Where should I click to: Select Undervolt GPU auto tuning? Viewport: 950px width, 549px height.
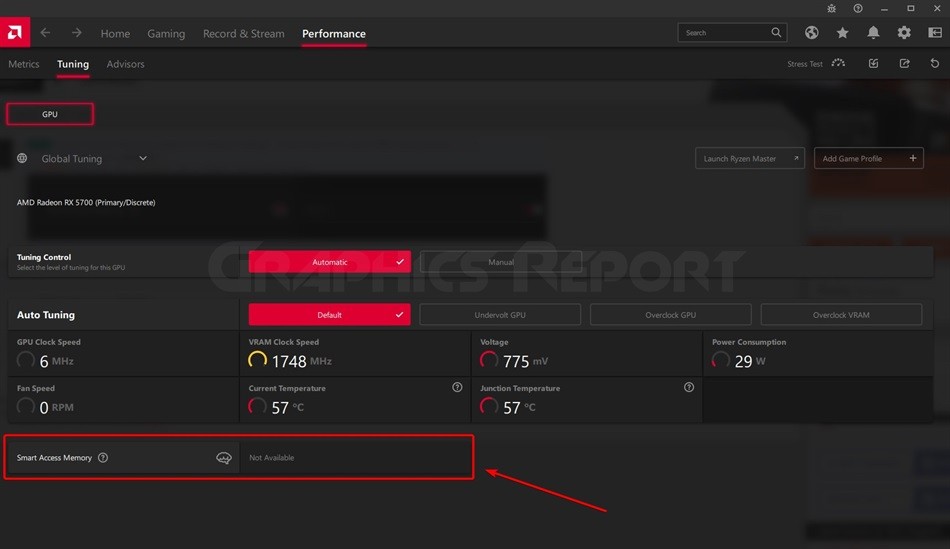(x=500, y=314)
